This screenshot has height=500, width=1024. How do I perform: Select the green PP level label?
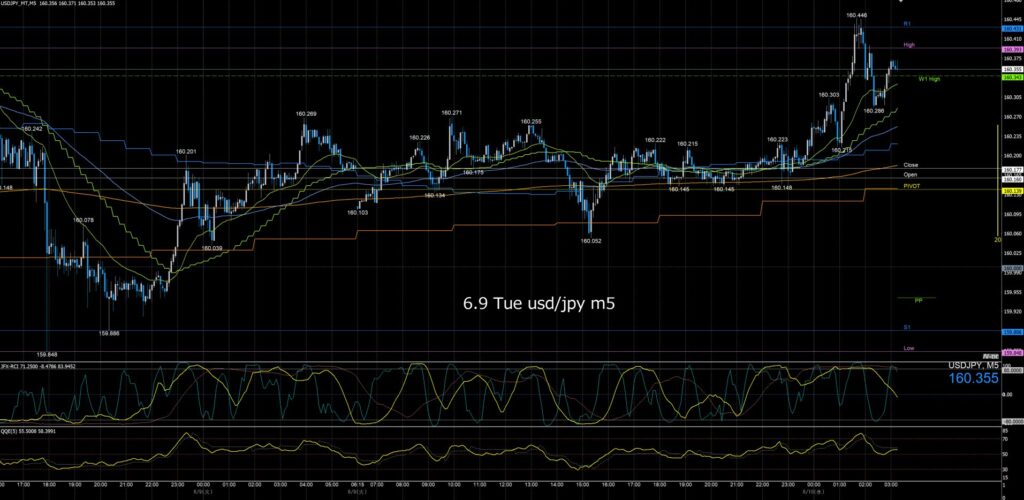click(918, 300)
